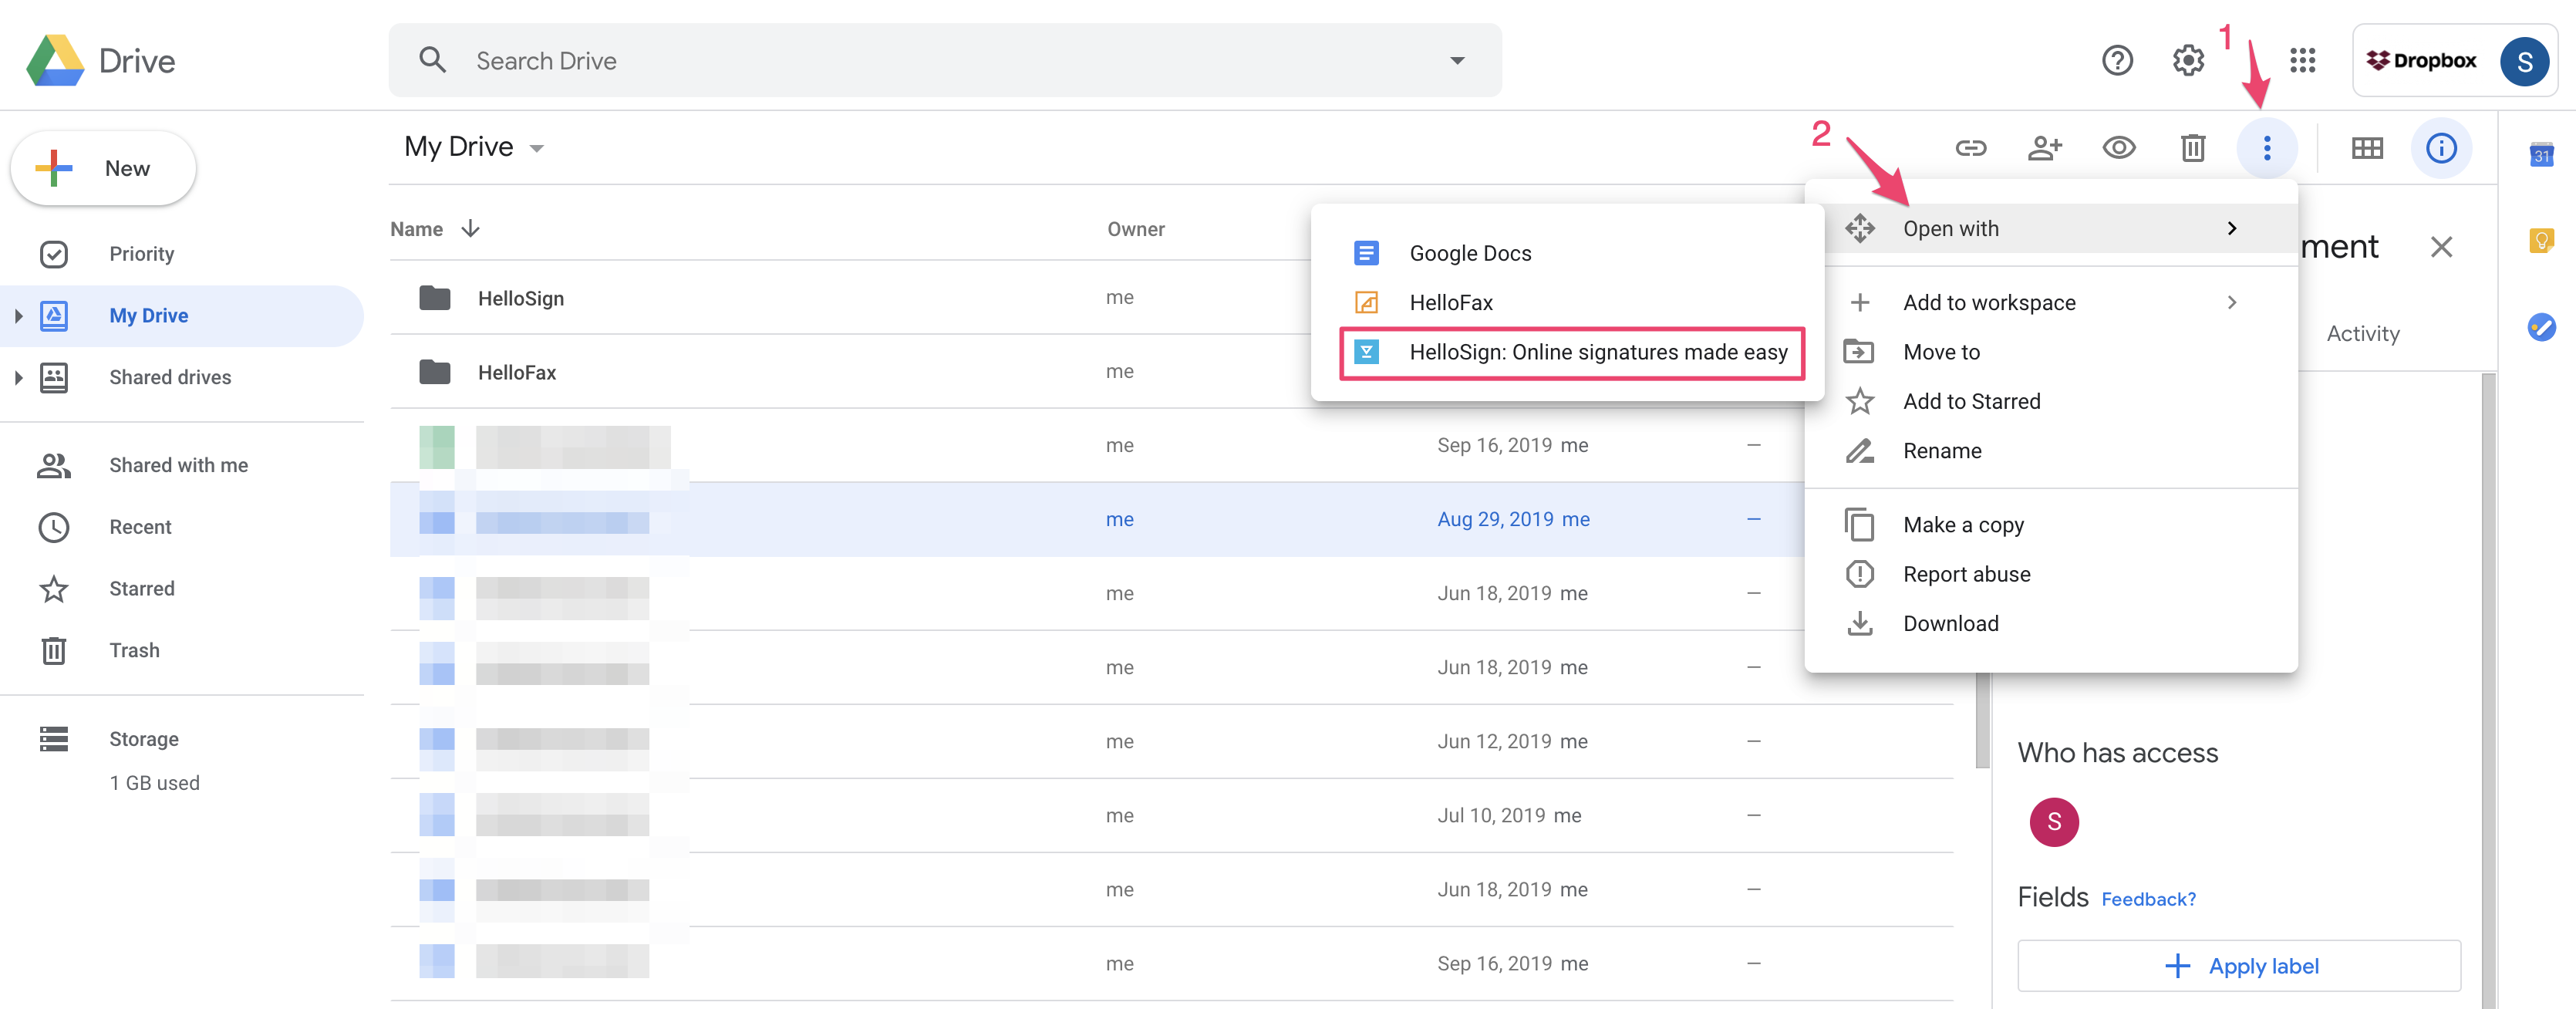This screenshot has width=2576, height=1009.
Task: Open Shared with me in sidebar
Action: click(x=181, y=465)
